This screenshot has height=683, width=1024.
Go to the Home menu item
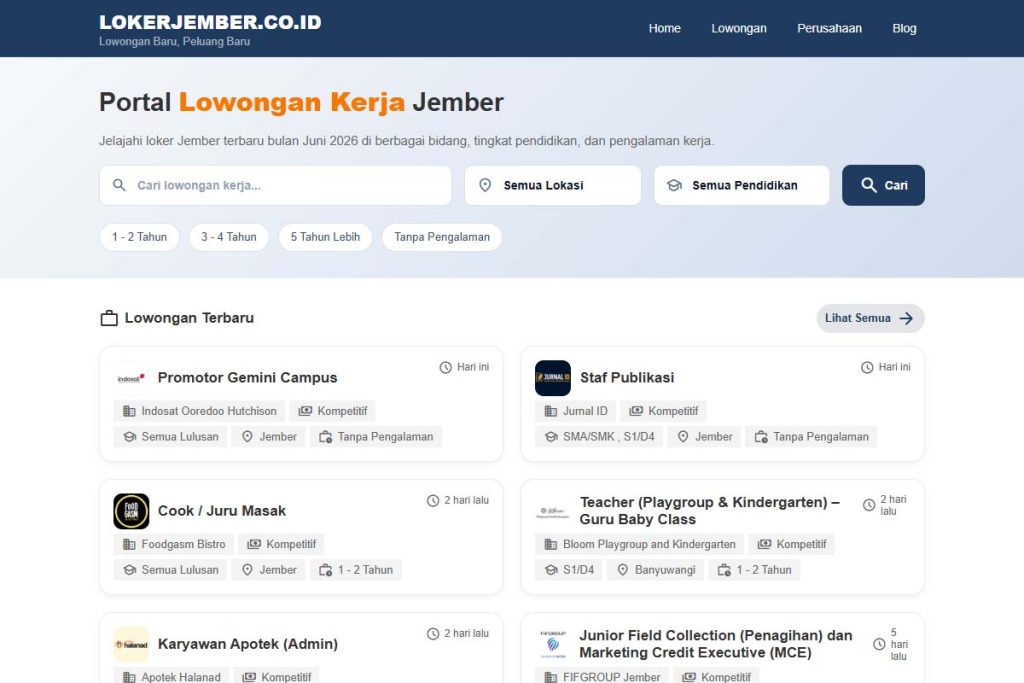[x=664, y=28]
